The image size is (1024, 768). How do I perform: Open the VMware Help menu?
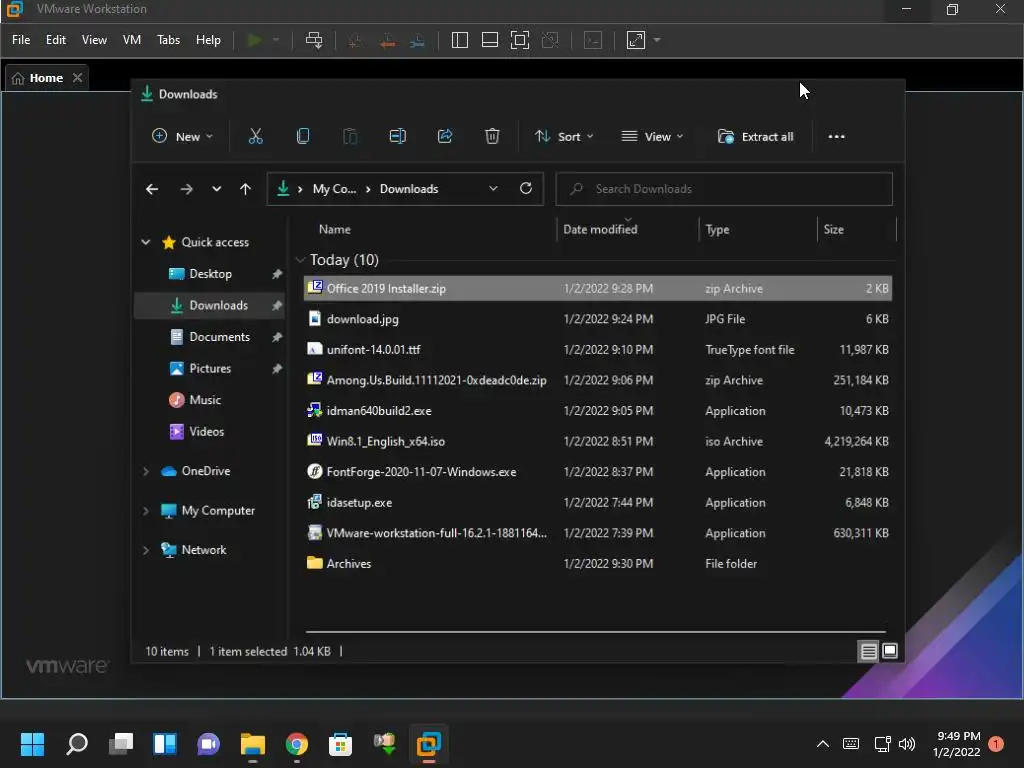click(x=208, y=40)
